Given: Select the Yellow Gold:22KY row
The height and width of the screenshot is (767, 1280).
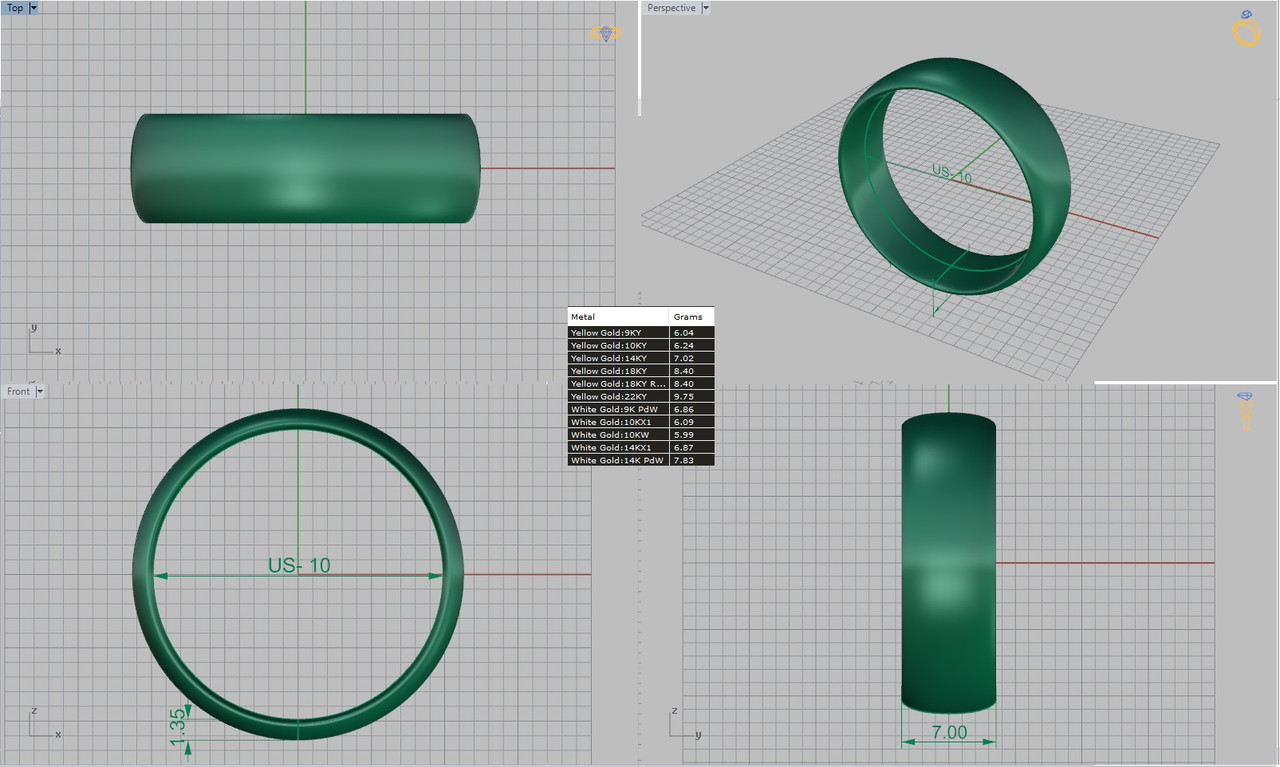Looking at the screenshot, I should click(x=641, y=396).
